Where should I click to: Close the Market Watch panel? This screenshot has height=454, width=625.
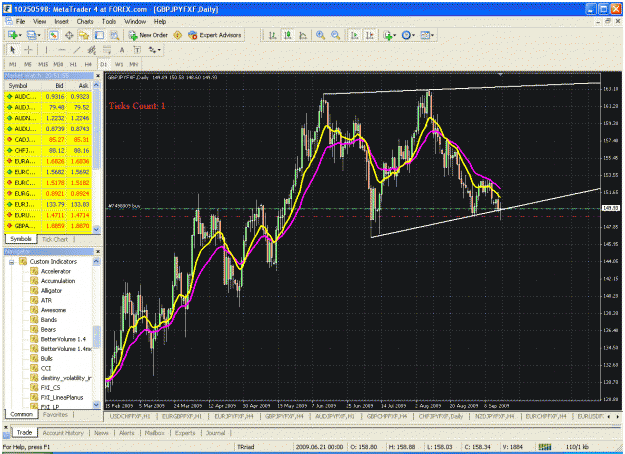[x=98, y=75]
